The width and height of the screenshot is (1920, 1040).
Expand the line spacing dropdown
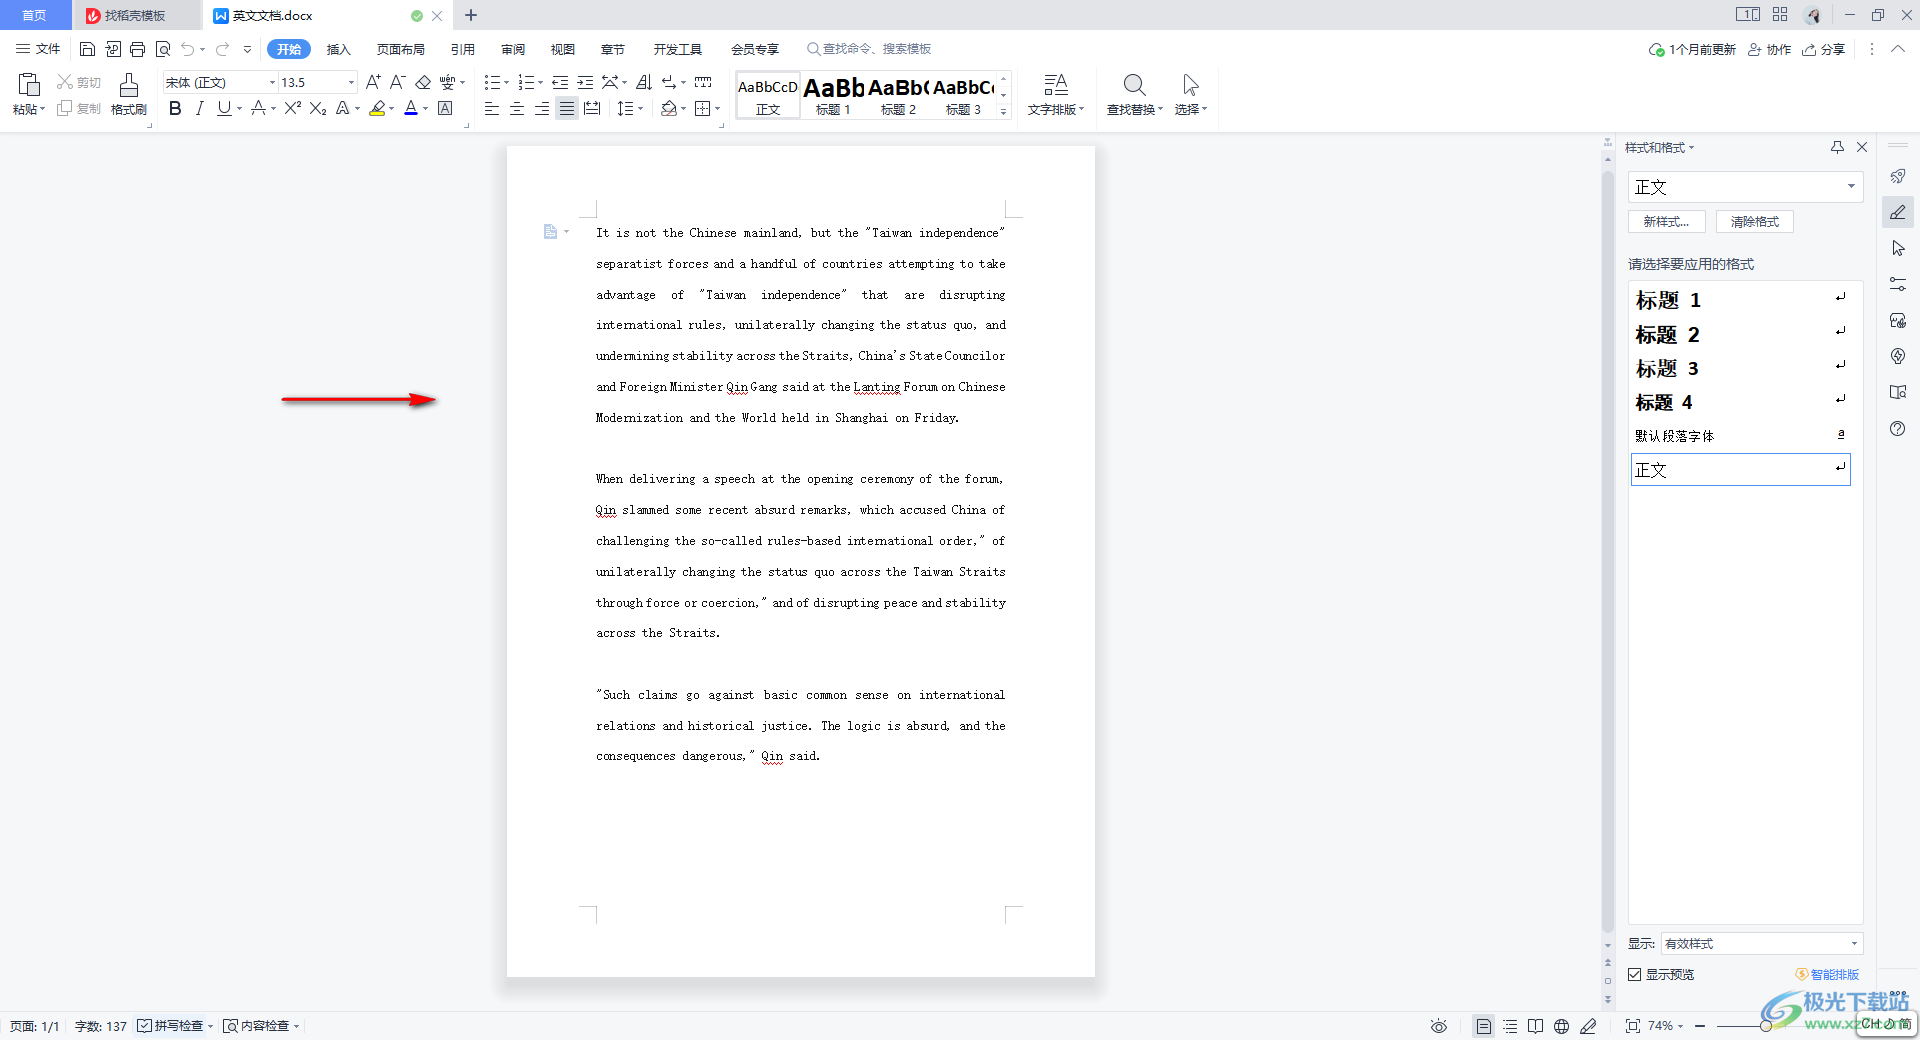pos(640,108)
